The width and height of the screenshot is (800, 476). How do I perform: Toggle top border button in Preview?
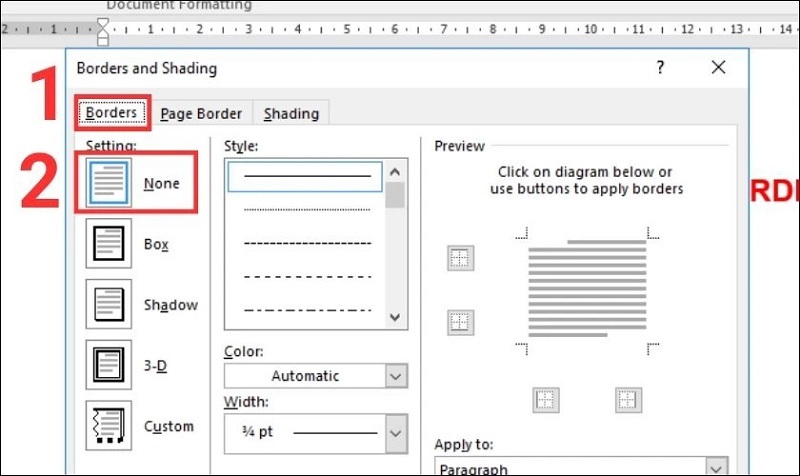click(460, 258)
